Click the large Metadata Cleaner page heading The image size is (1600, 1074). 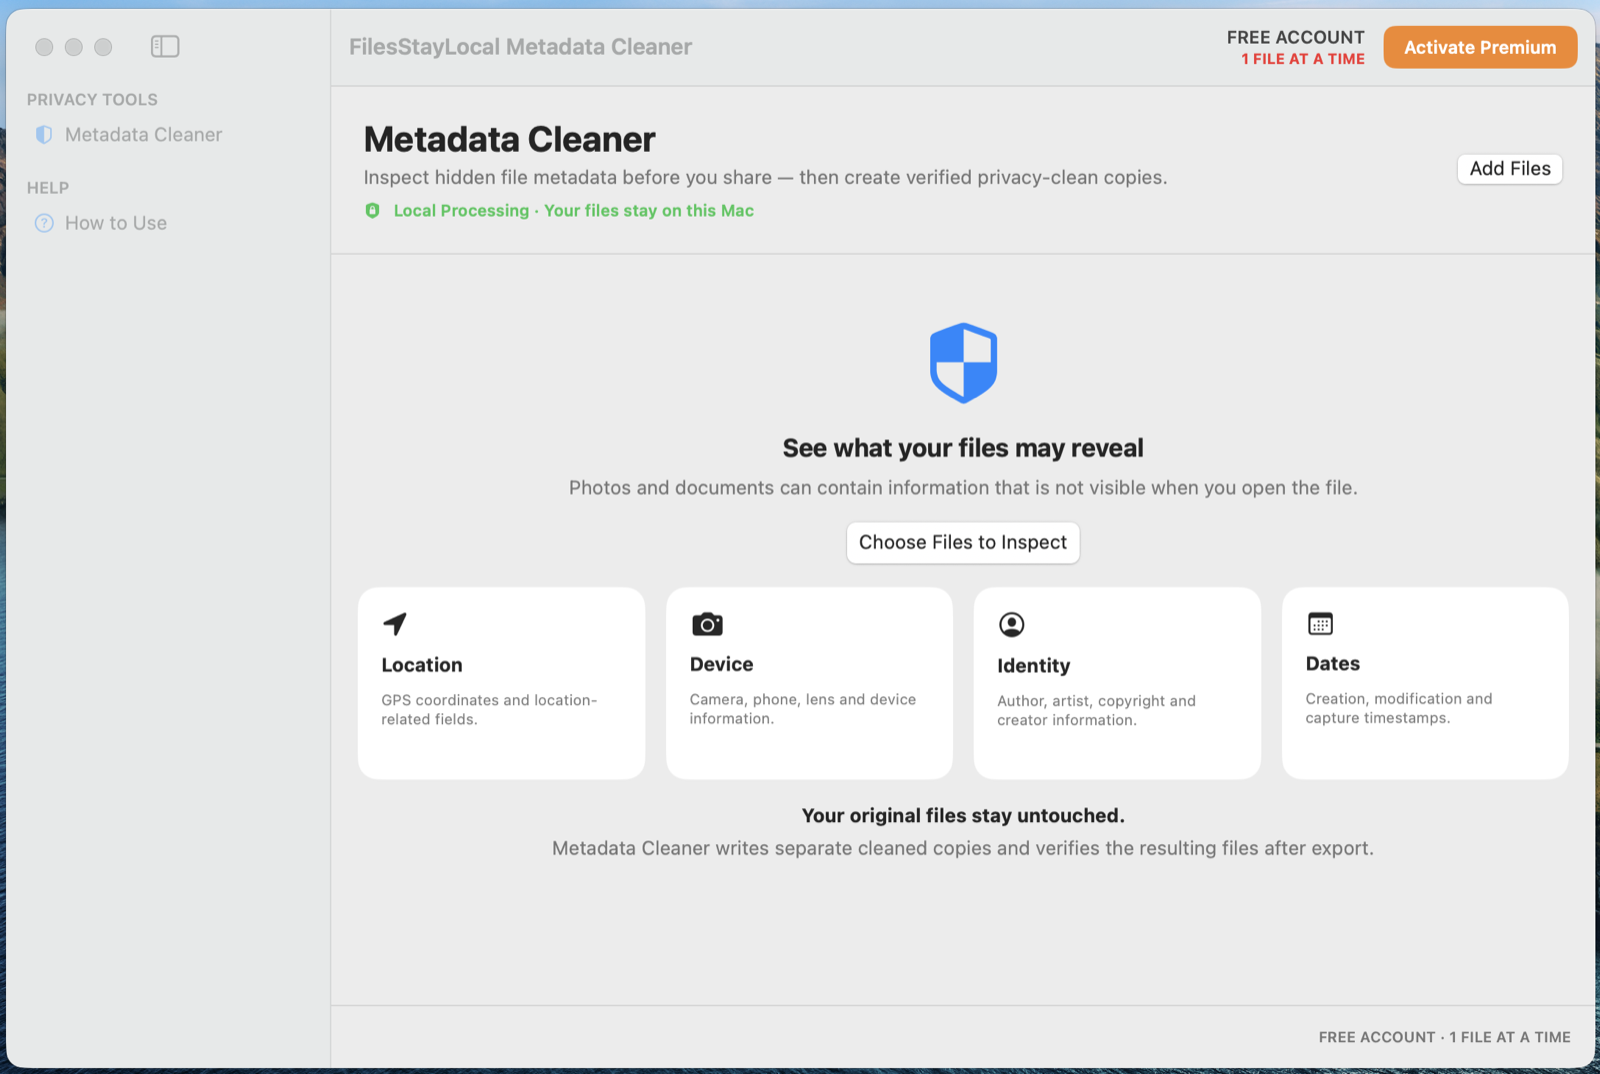[x=509, y=139]
